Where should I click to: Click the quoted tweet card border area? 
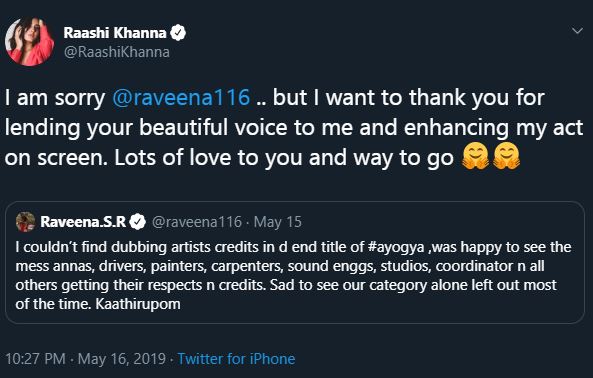click(295, 262)
